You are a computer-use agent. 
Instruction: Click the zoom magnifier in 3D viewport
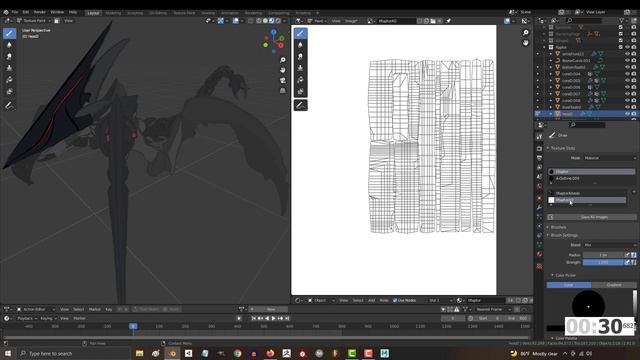pyautogui.click(x=282, y=60)
